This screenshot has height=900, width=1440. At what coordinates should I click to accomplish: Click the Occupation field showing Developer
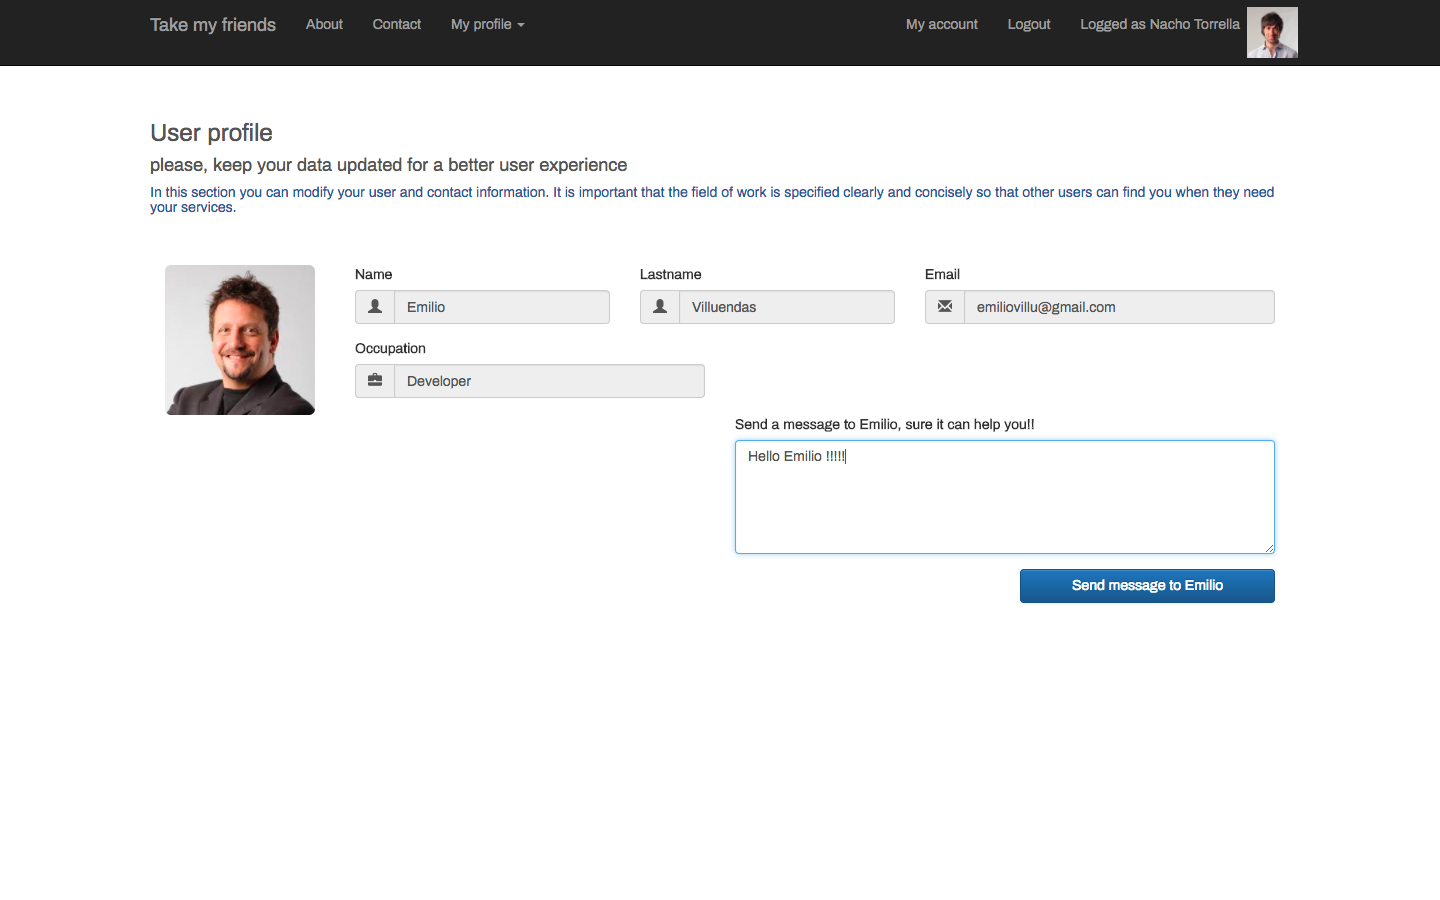(549, 381)
